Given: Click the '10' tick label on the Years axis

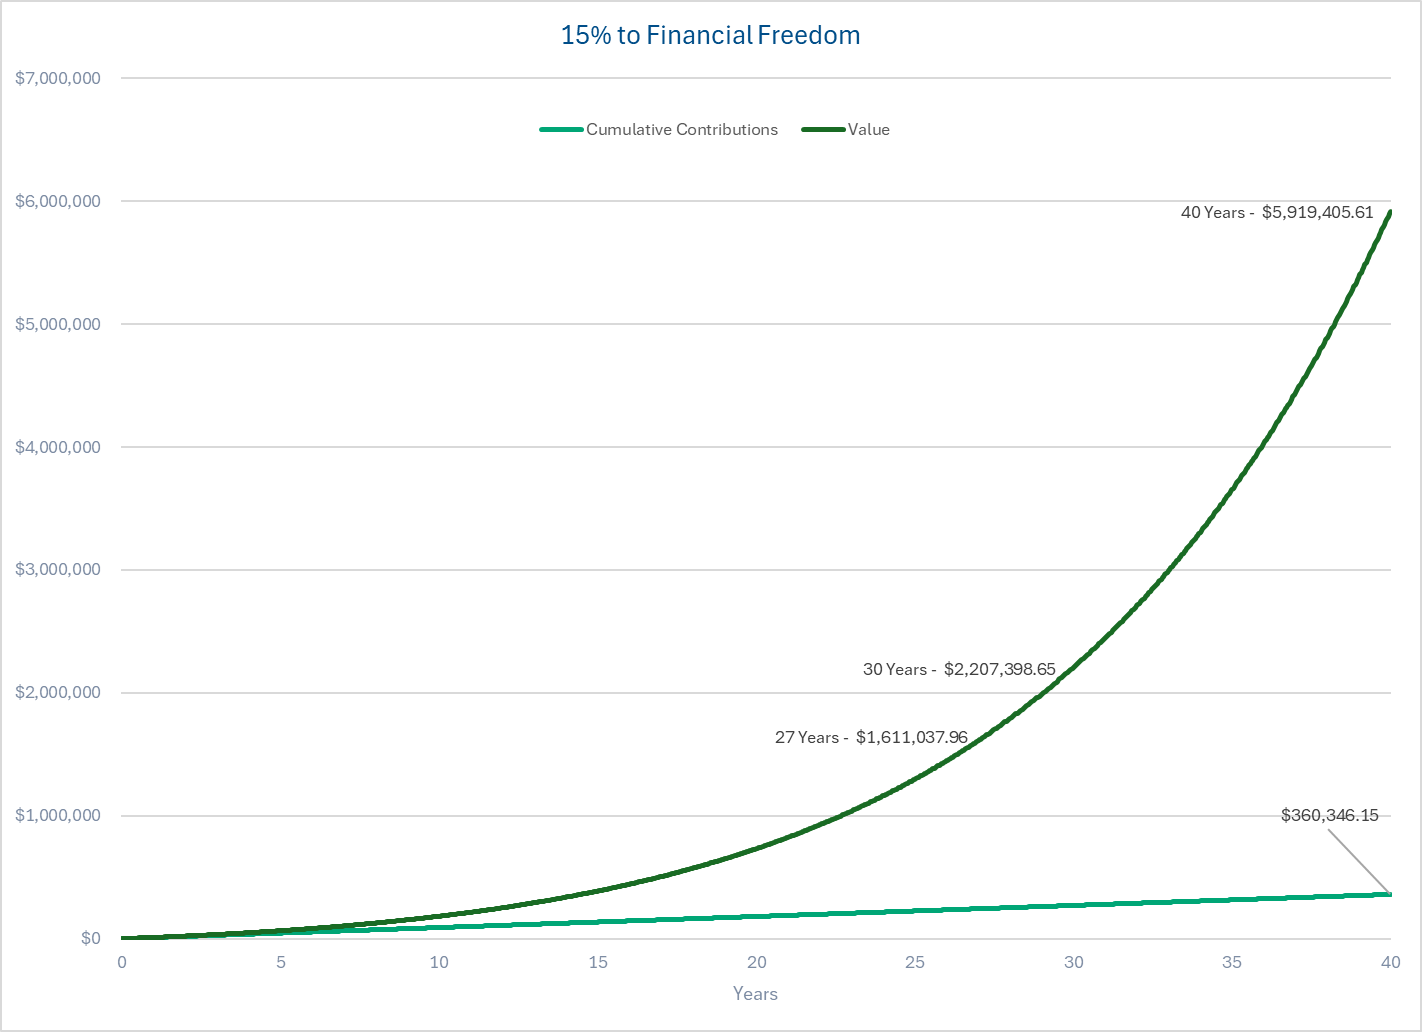Looking at the screenshot, I should [x=439, y=962].
